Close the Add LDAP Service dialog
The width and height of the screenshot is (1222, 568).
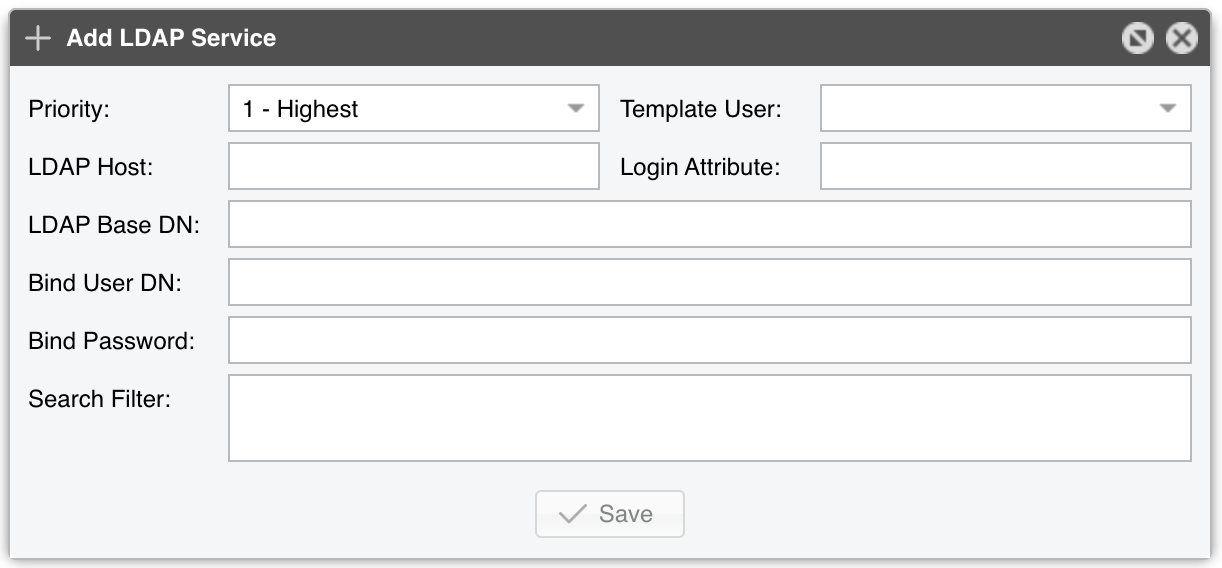tap(1181, 39)
